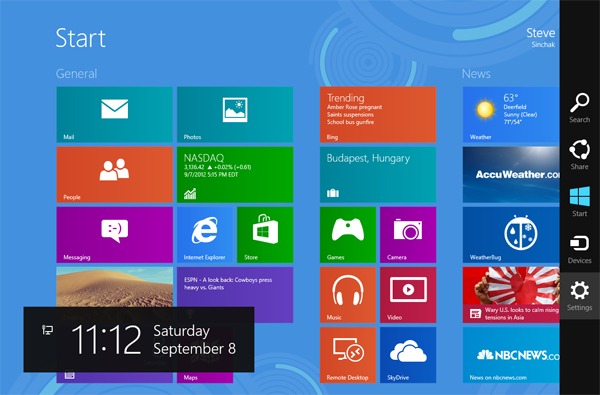Open the Music tile
The image size is (600, 395).
click(x=348, y=295)
